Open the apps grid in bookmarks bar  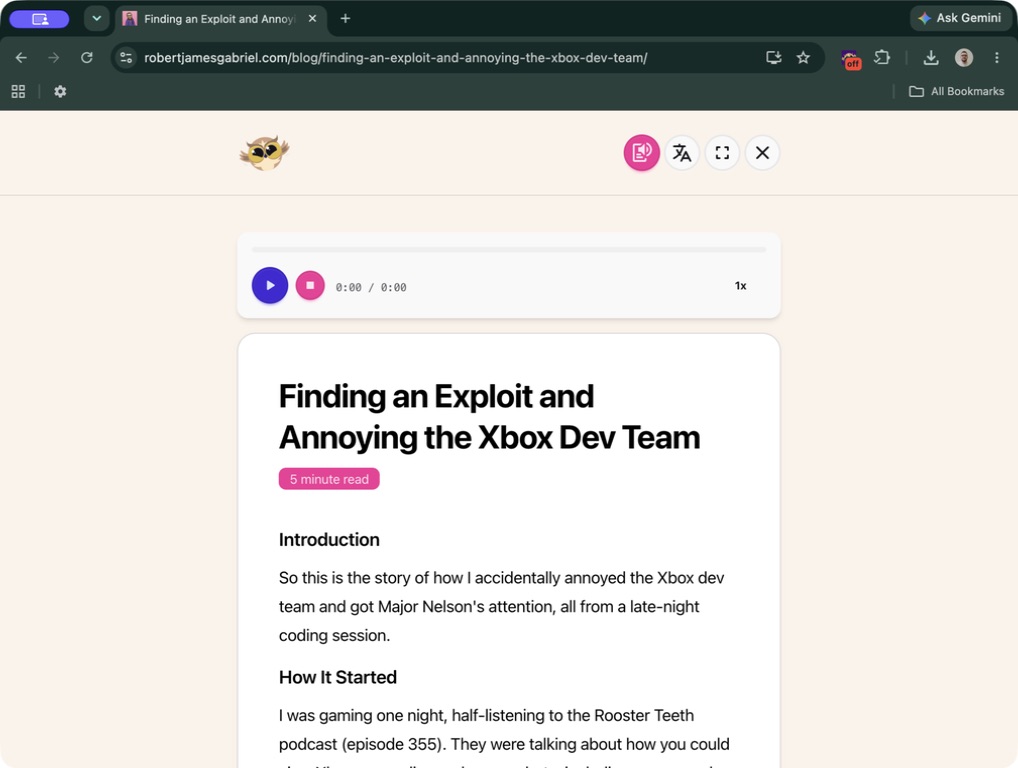click(18, 92)
